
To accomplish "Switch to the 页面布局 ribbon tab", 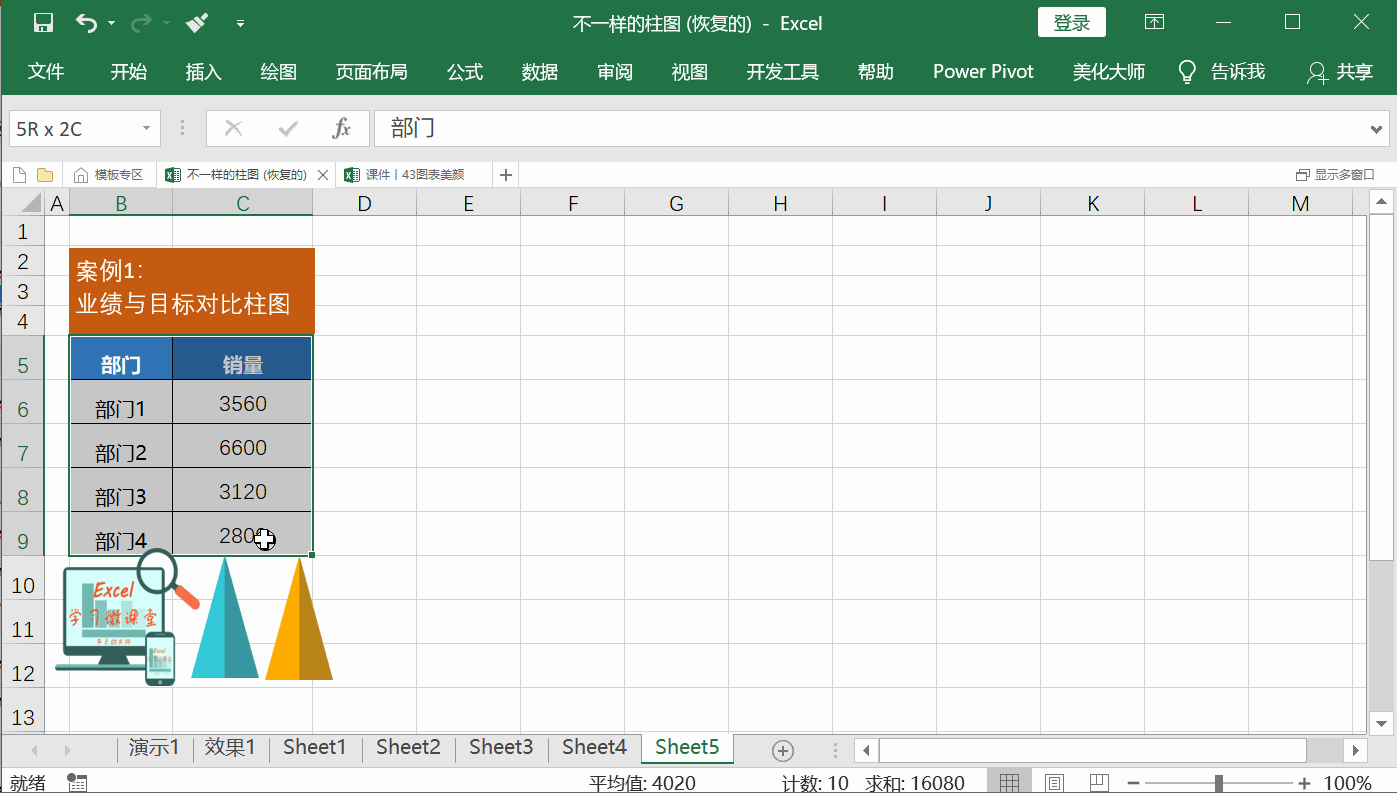I will pos(371,72).
